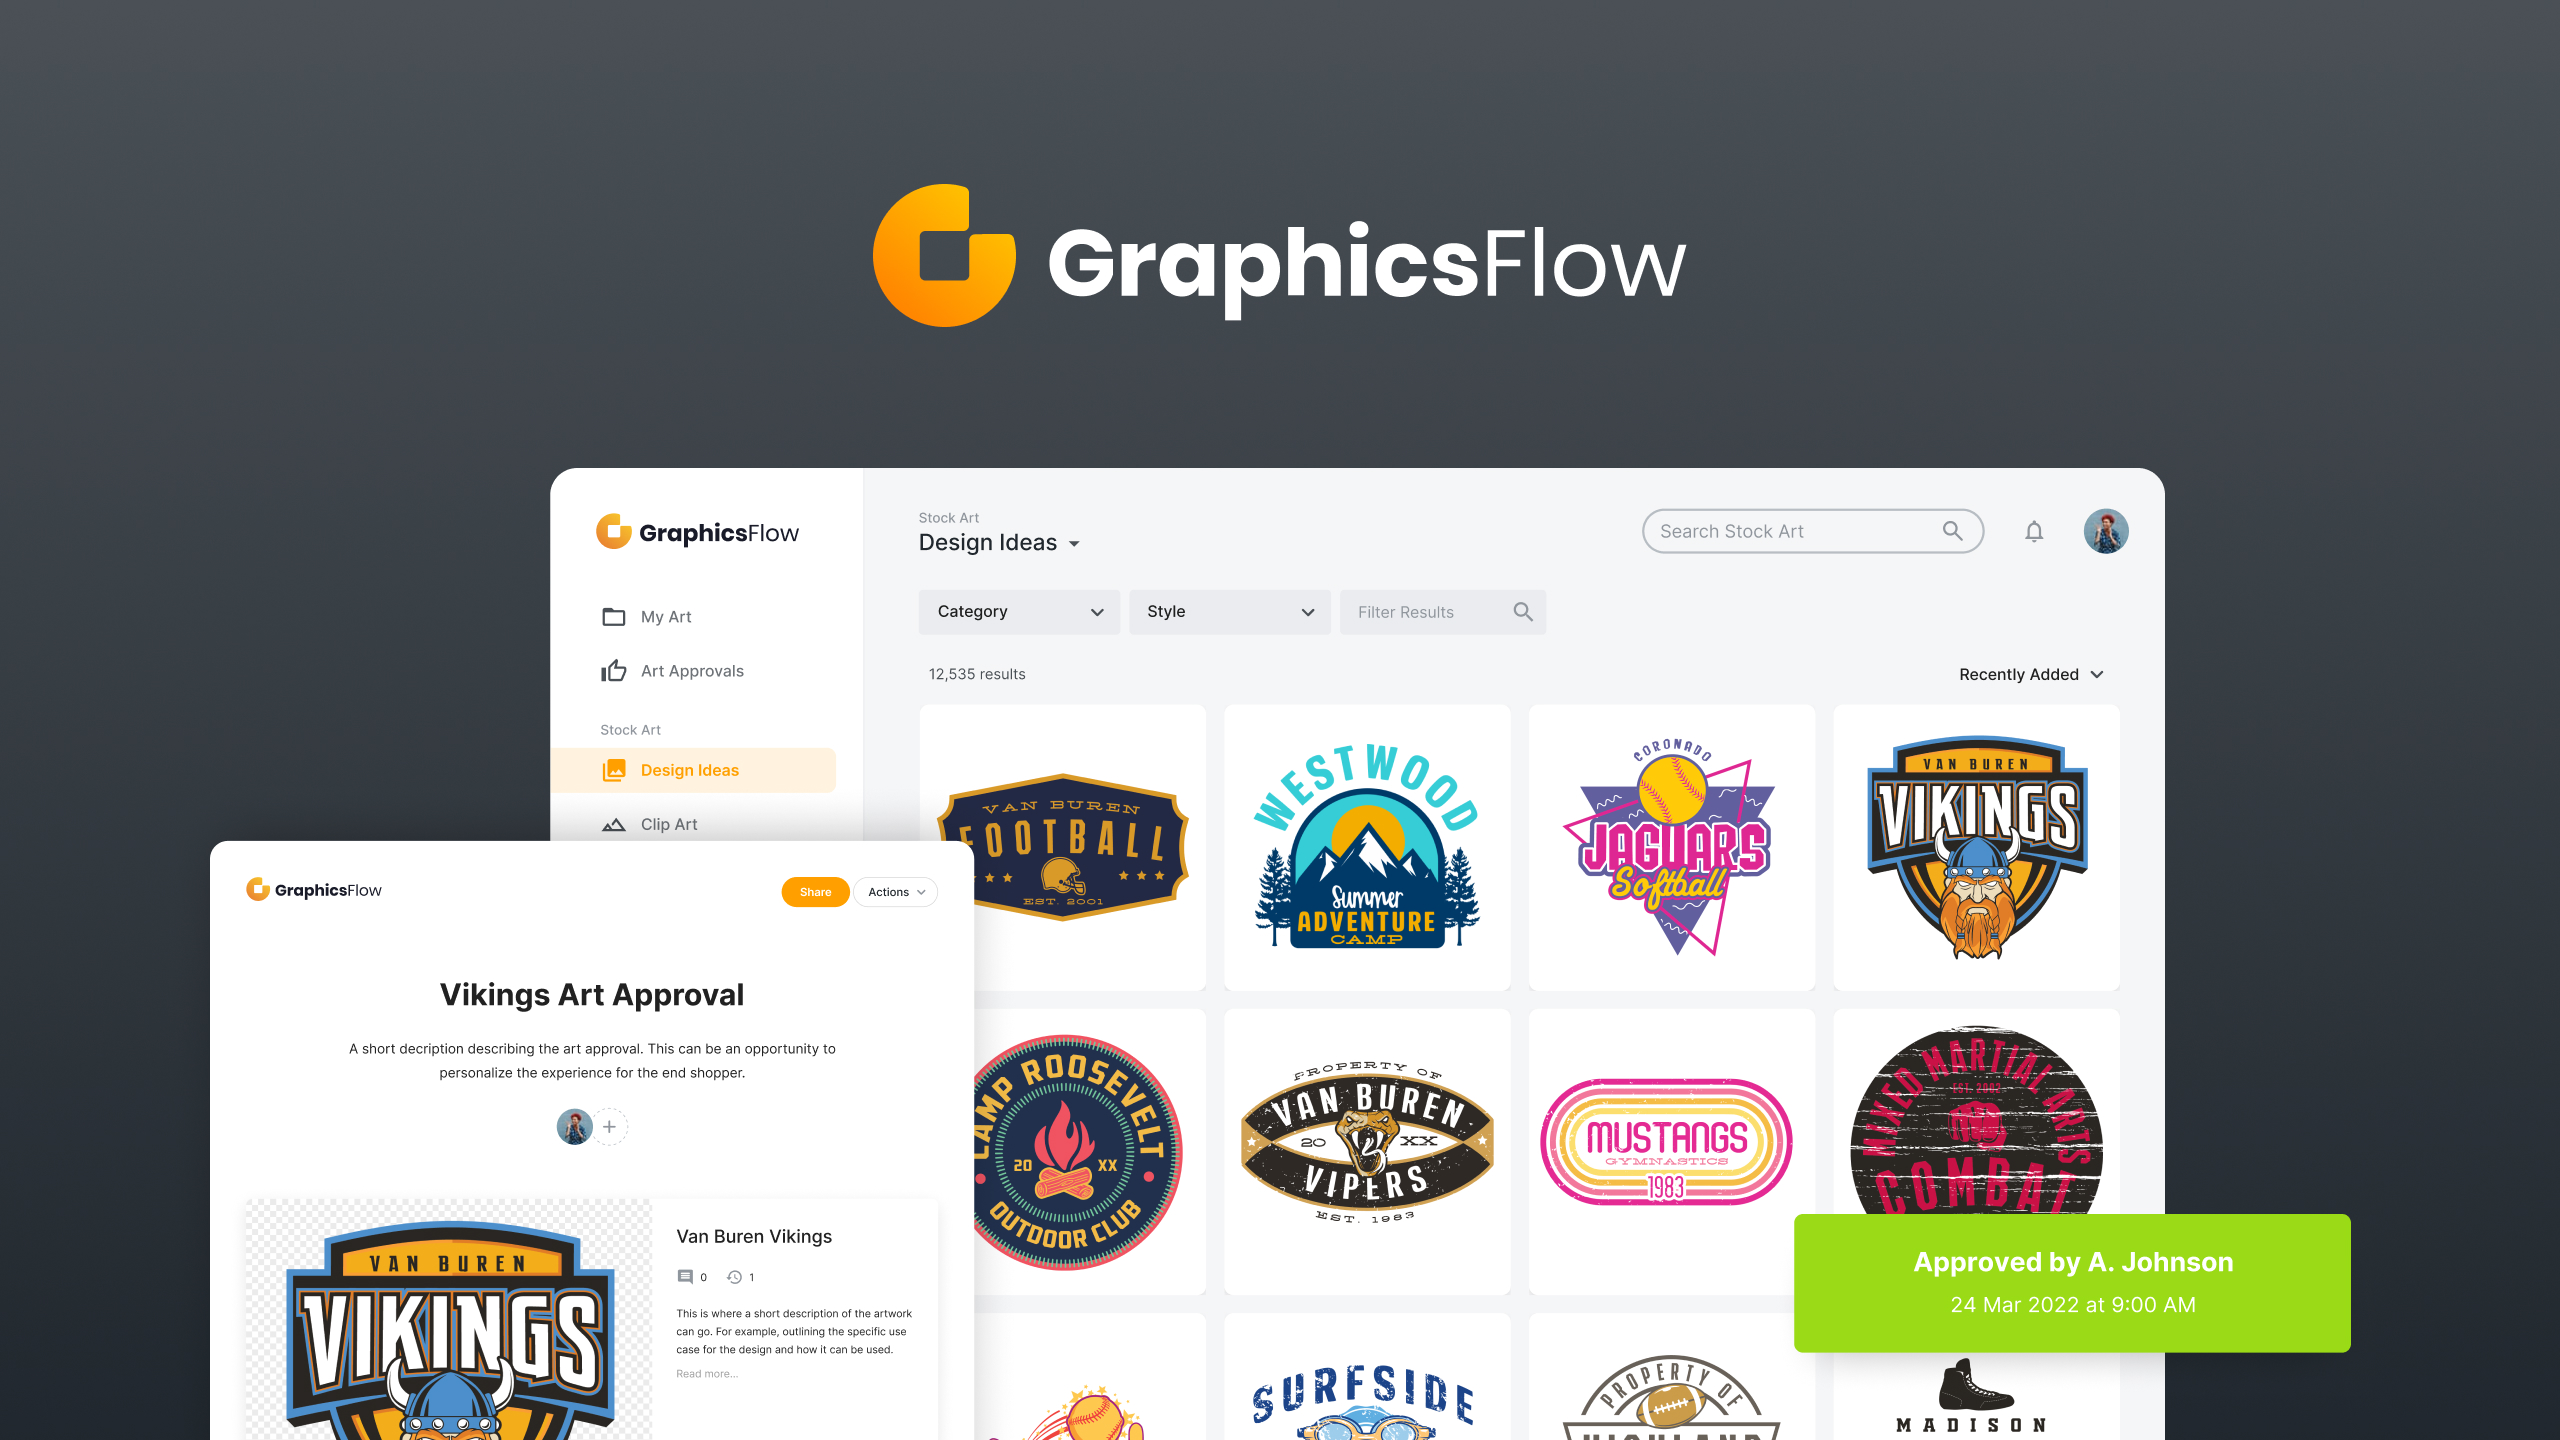2560x1440 pixels.
Task: Click the Style filter dropdown
Action: [1225, 610]
